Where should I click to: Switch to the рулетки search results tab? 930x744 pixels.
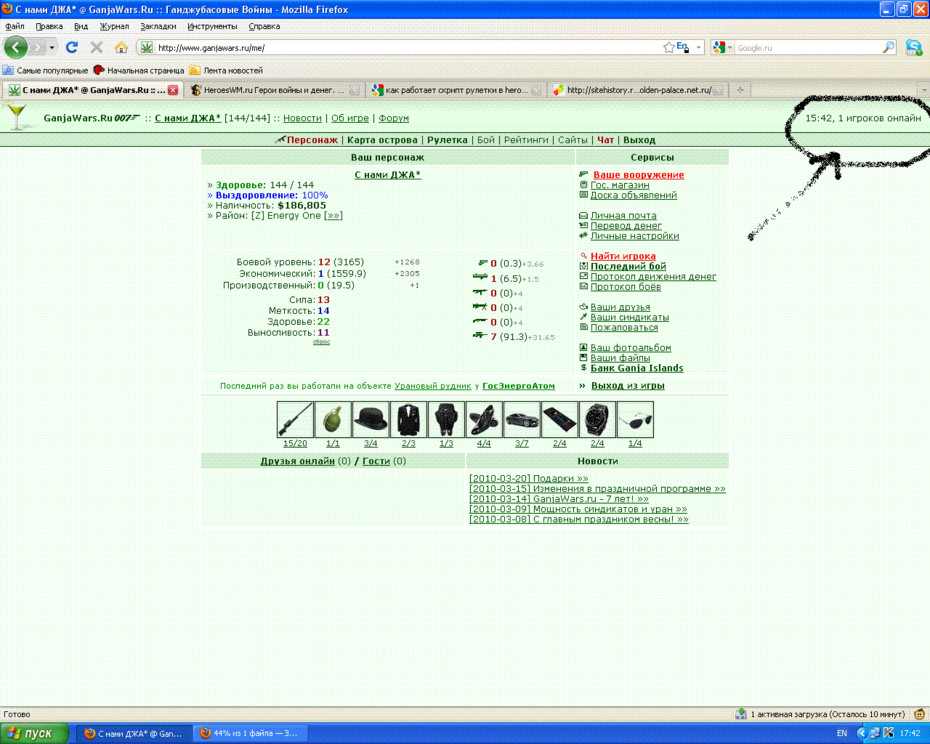pos(456,90)
